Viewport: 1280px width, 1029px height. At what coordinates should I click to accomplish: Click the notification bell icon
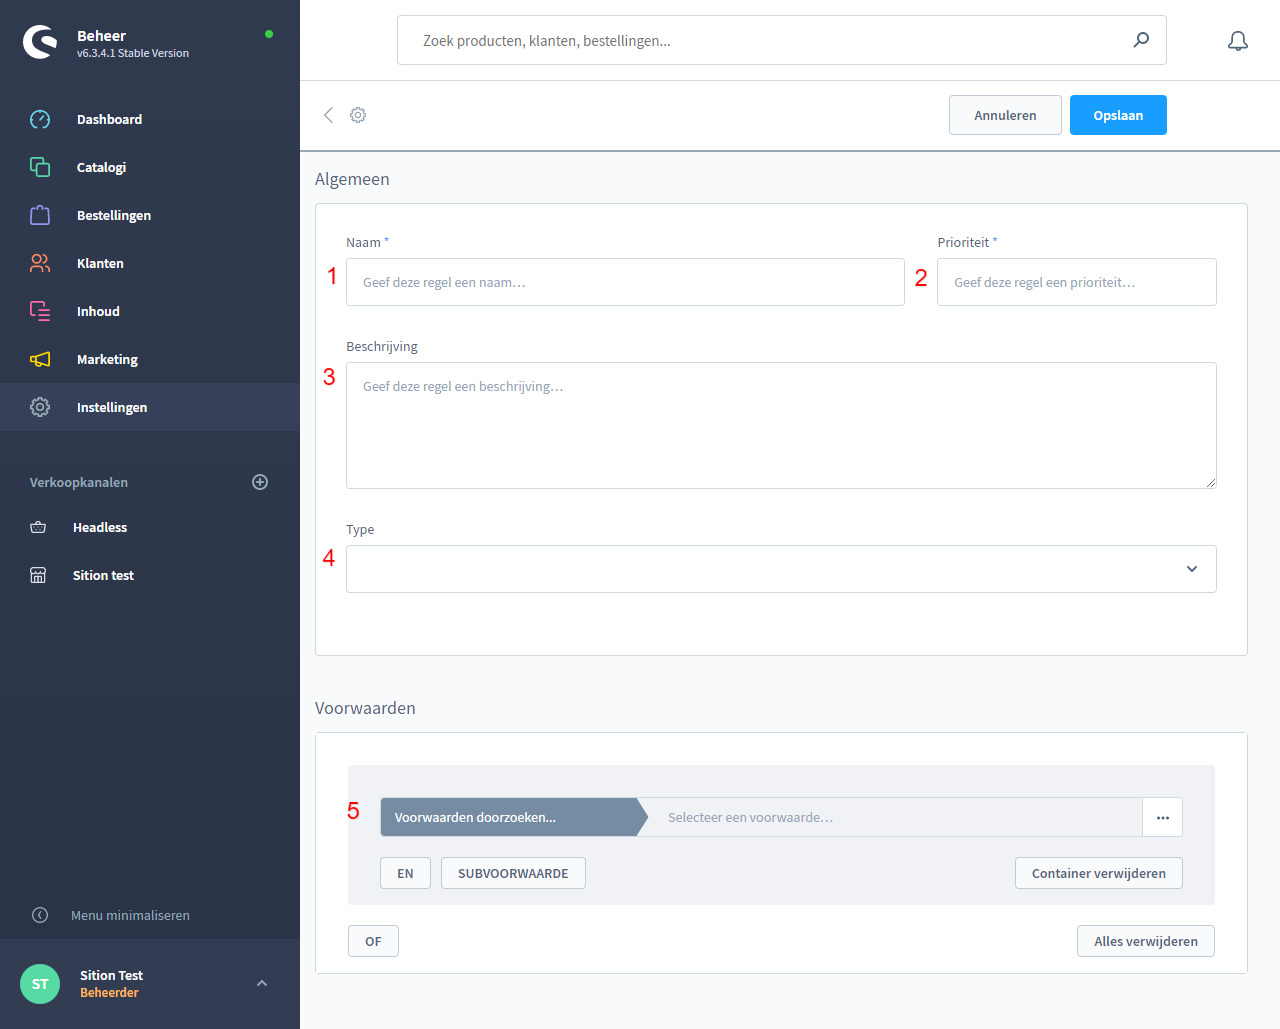(1238, 41)
